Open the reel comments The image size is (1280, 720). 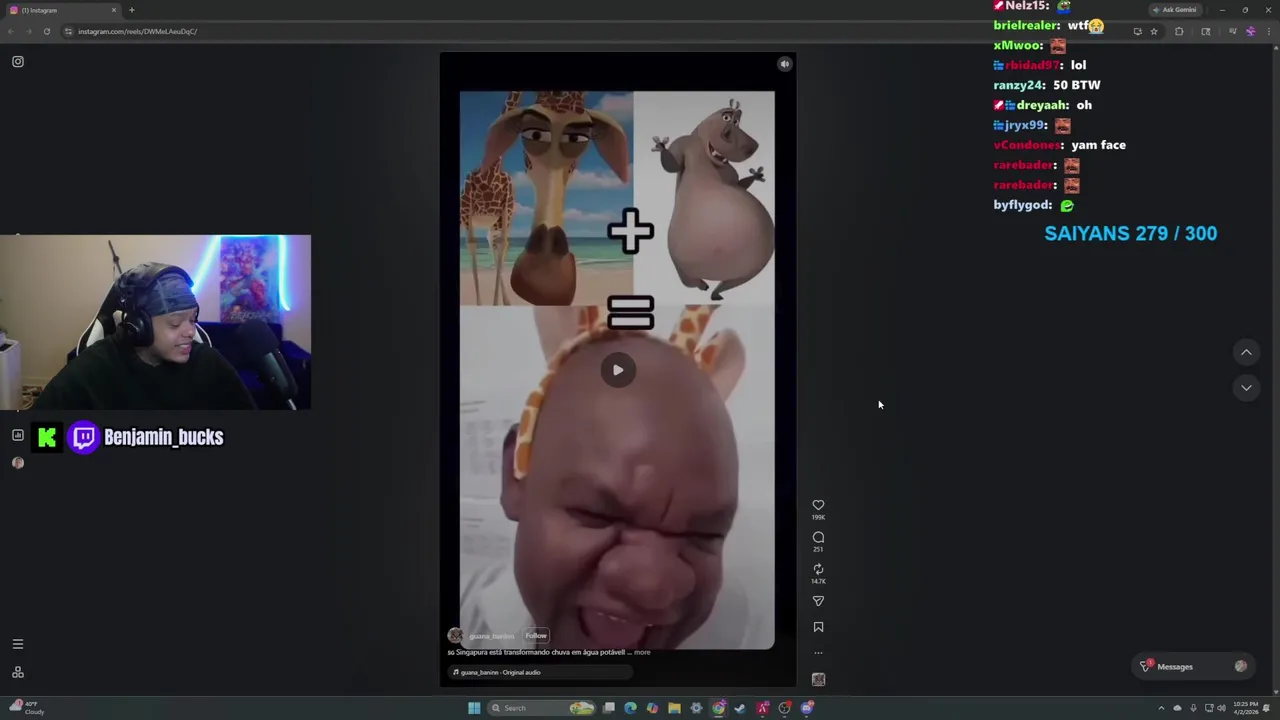pos(818,538)
